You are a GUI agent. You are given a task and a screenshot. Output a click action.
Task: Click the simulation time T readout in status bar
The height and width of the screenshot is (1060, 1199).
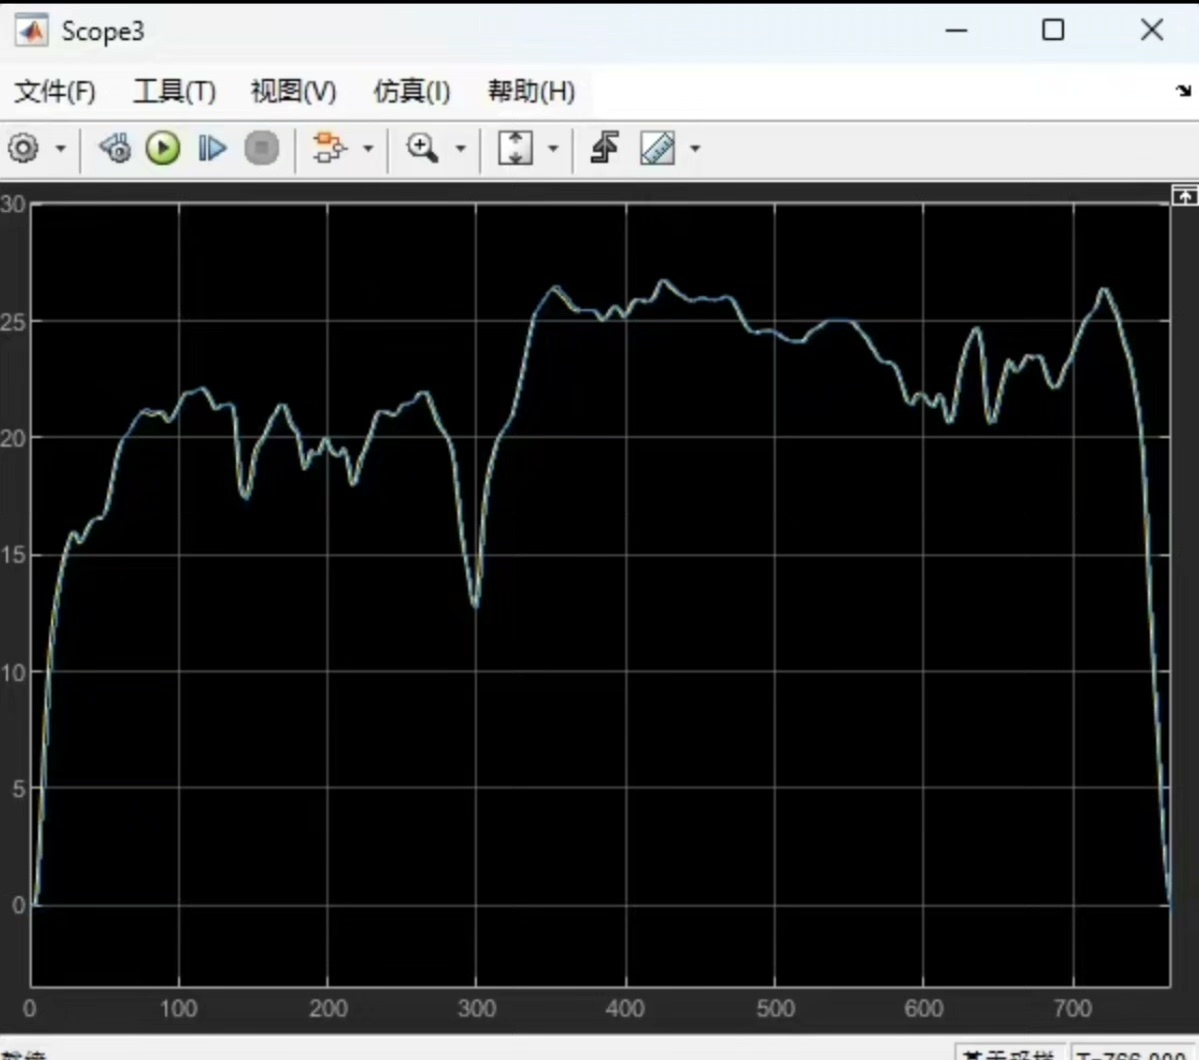coord(1131,1053)
